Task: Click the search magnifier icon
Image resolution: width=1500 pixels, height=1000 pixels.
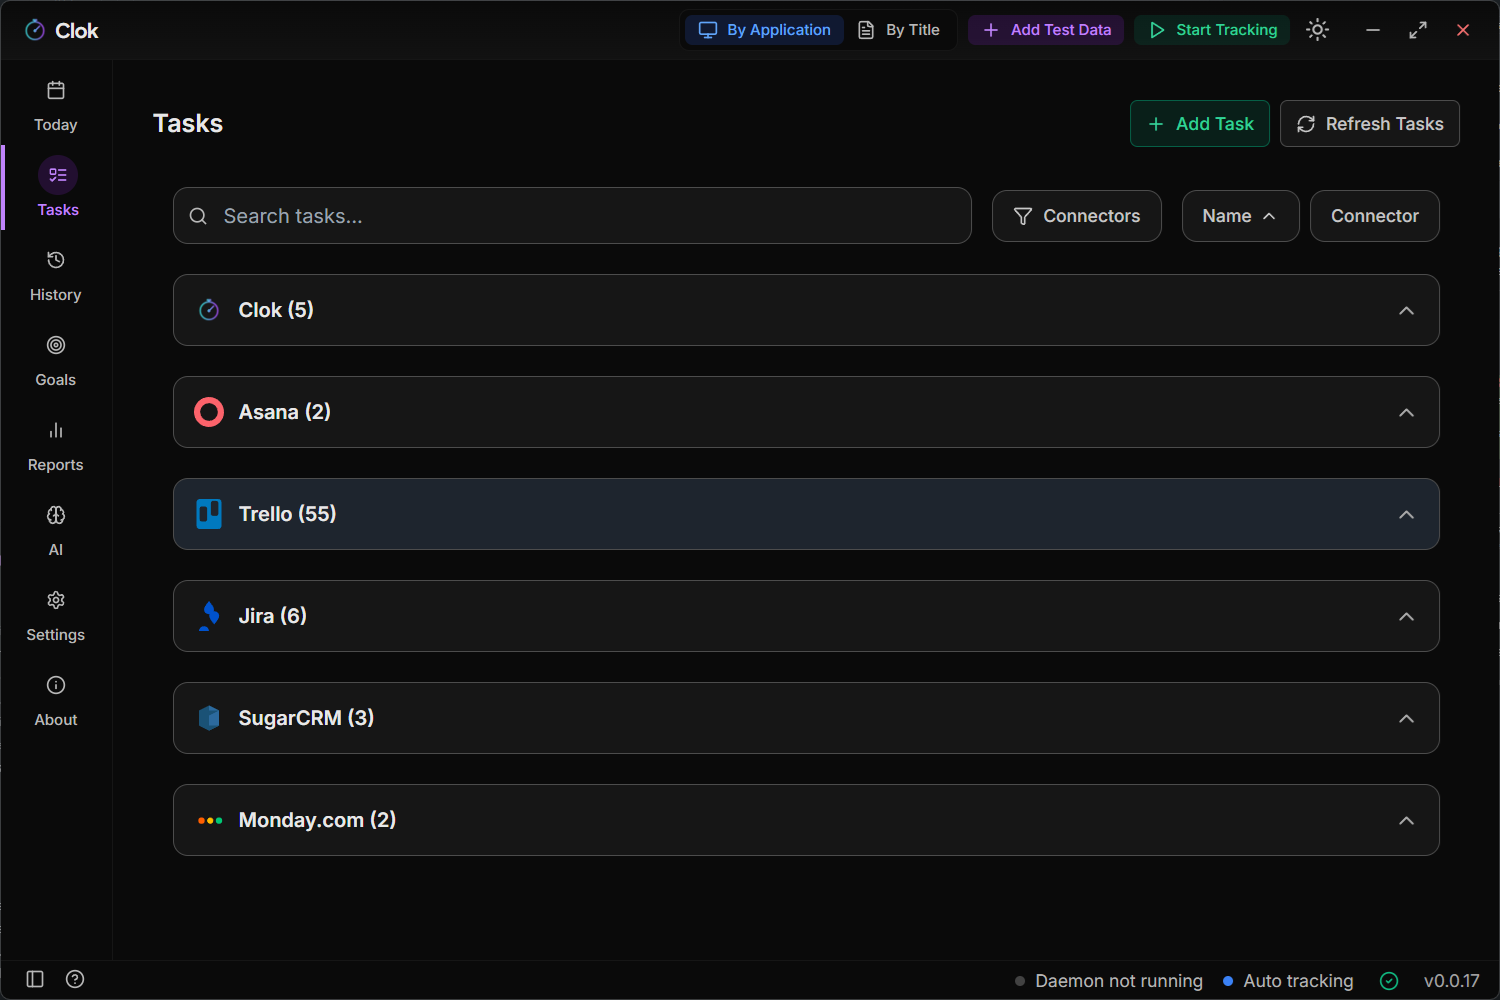Action: tap(198, 216)
